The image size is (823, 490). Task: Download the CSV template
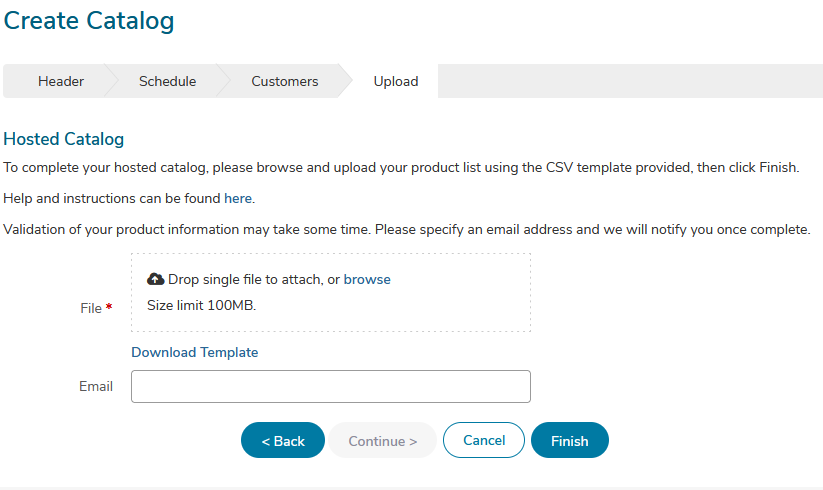[x=195, y=352]
